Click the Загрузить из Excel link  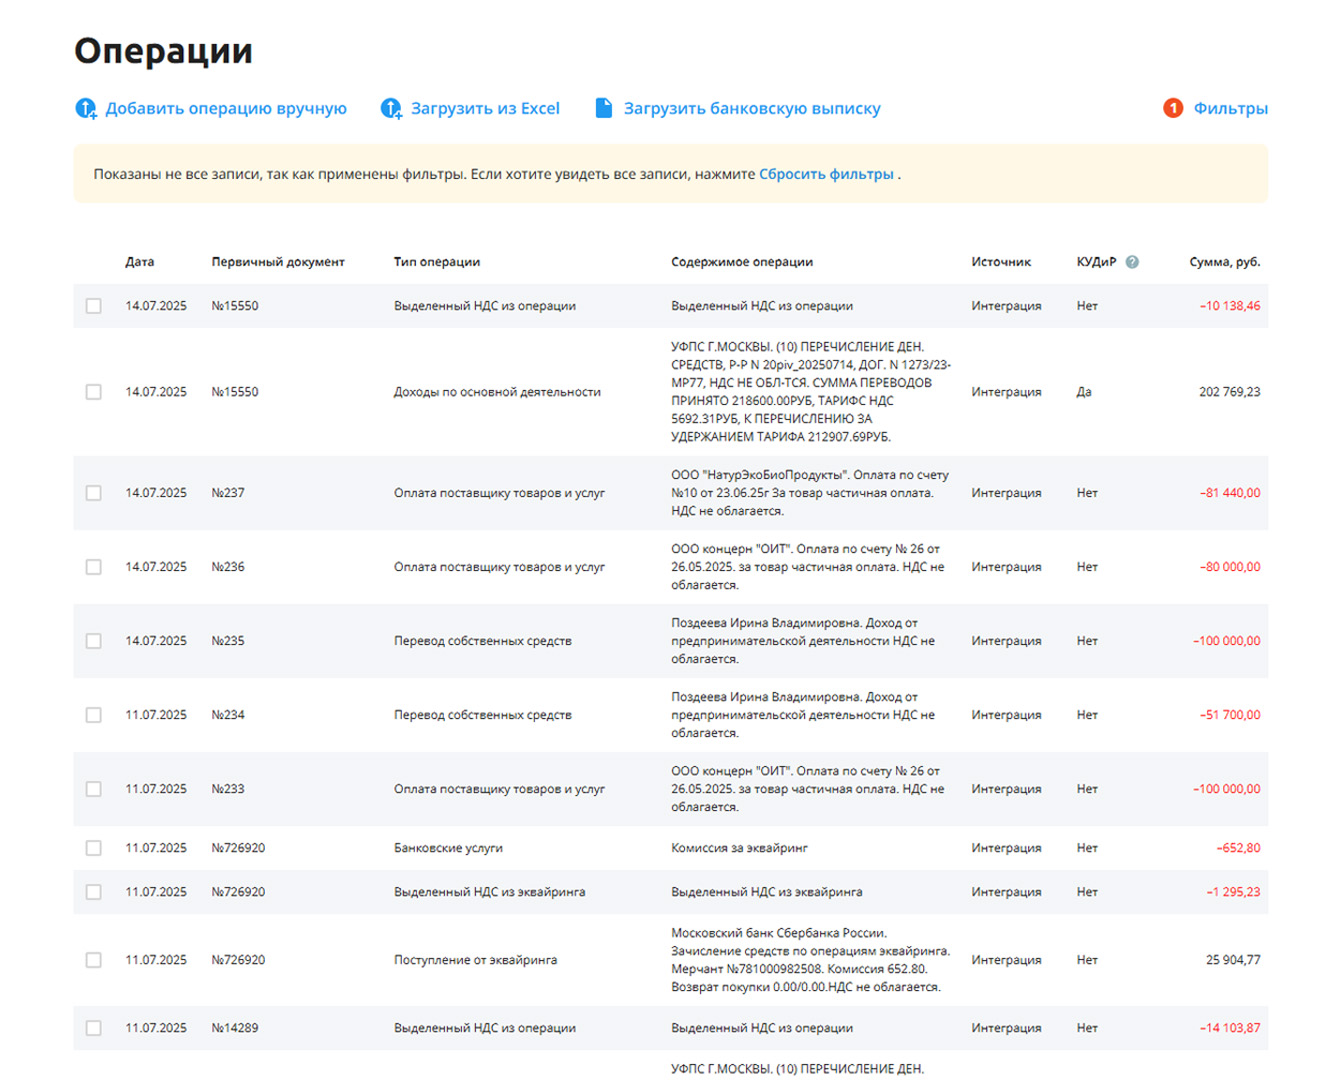pos(485,108)
